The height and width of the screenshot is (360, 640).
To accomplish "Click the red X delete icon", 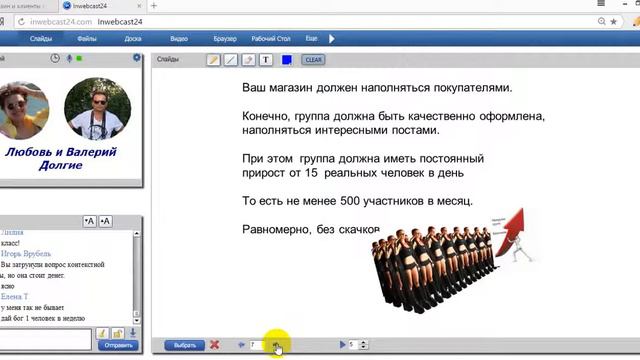I will tap(214, 345).
